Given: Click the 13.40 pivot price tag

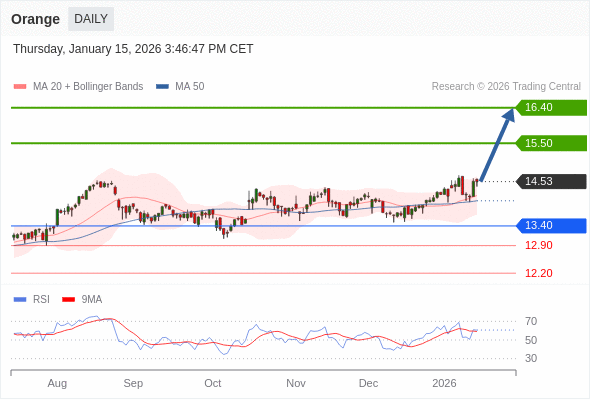Looking at the screenshot, I should [551, 225].
